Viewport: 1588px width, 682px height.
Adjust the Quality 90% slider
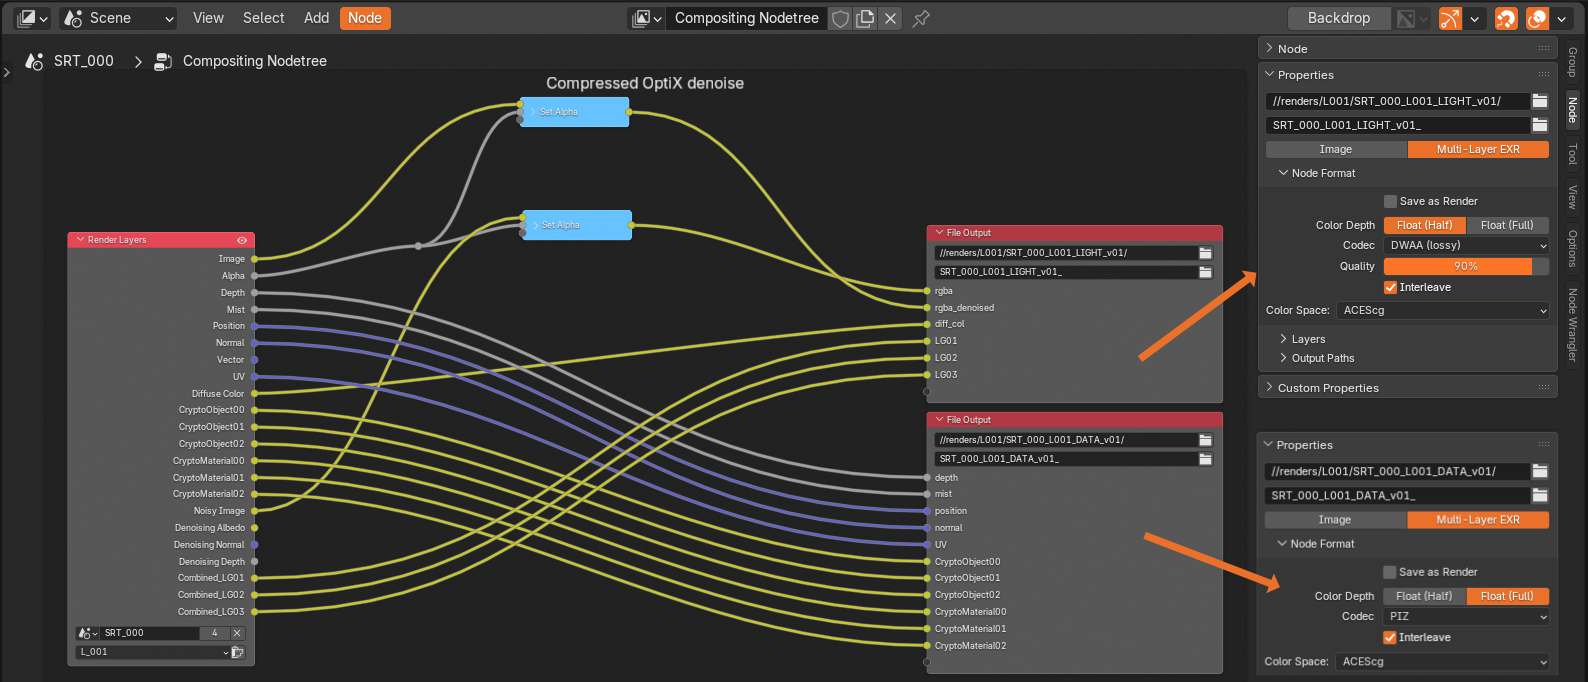1465,266
